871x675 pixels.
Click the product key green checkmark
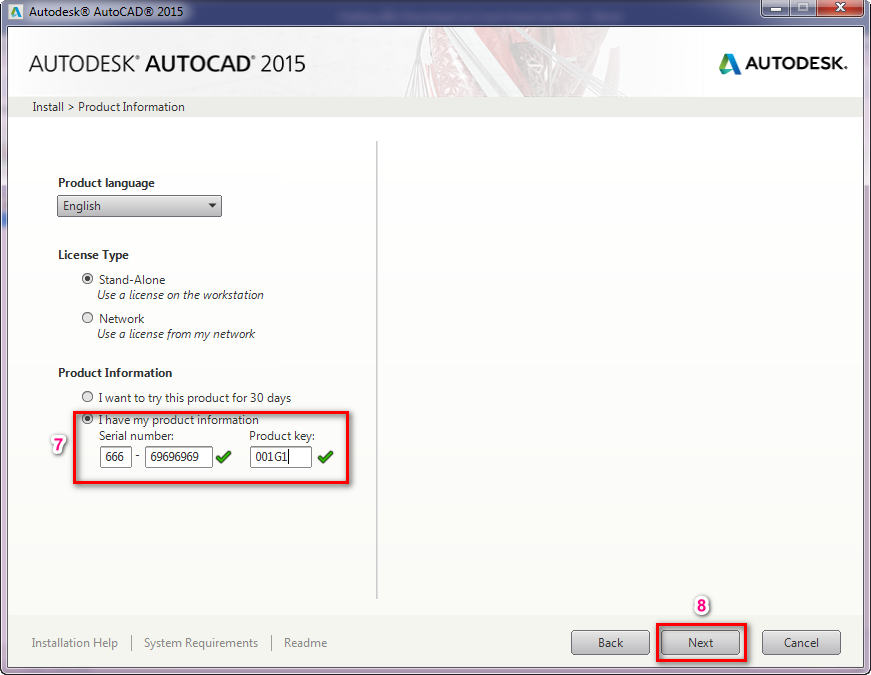pyautogui.click(x=326, y=457)
